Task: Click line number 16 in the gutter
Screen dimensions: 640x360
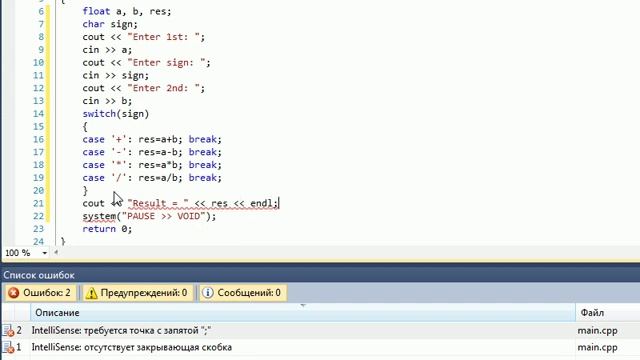Action: [x=38, y=140]
